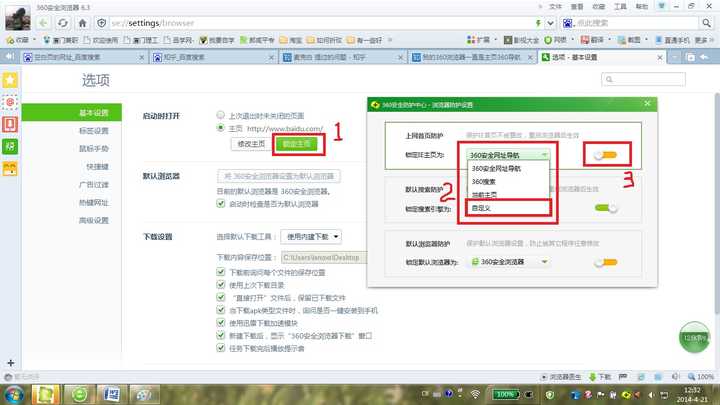720x405 pixels.
Task: Click the green lightning speed-mode icon
Action: (x=538, y=22)
